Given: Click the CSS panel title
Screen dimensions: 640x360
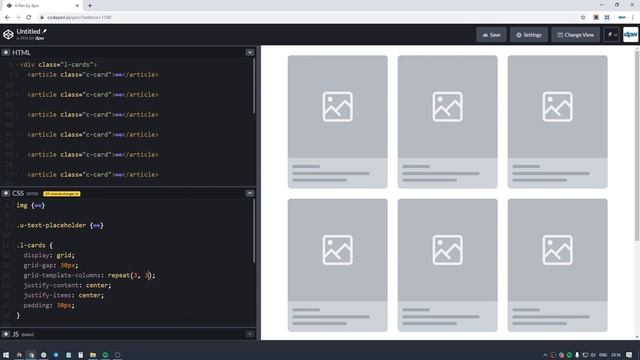Looking at the screenshot, I should point(18,193).
